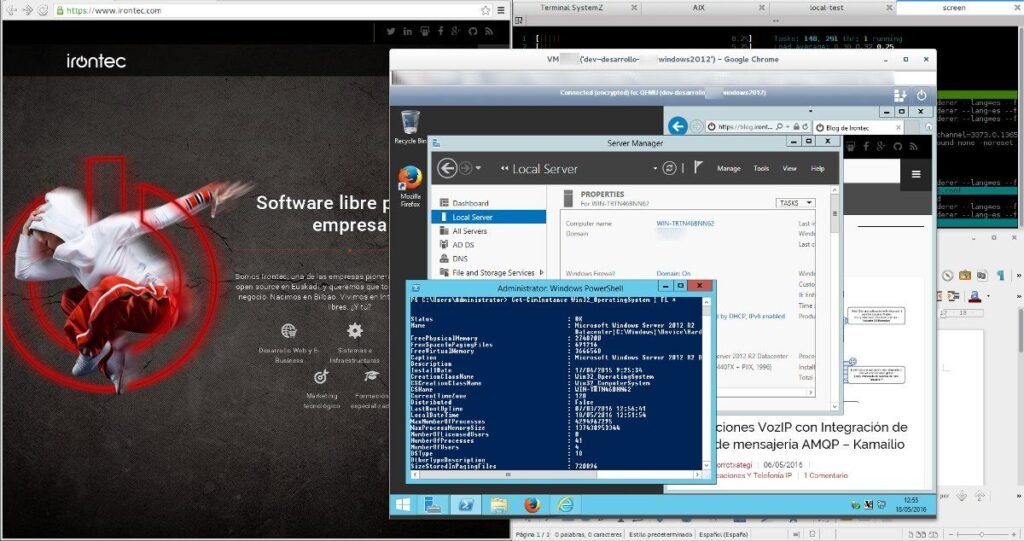1024x541 pixels.
Task: Bookmark the irontec page with star icon
Action: click(485, 10)
